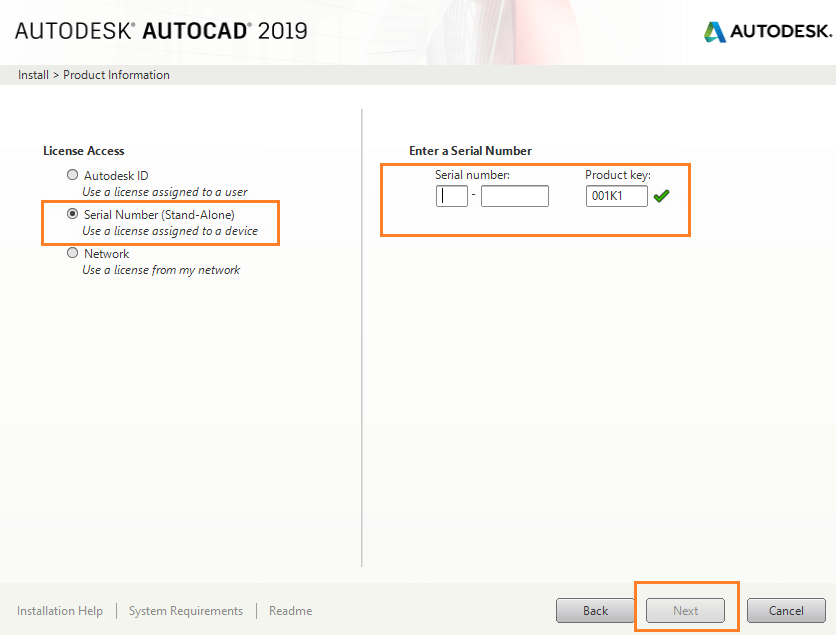This screenshot has width=836, height=635.
Task: Click the 'Product key:' label
Action: (x=618, y=175)
